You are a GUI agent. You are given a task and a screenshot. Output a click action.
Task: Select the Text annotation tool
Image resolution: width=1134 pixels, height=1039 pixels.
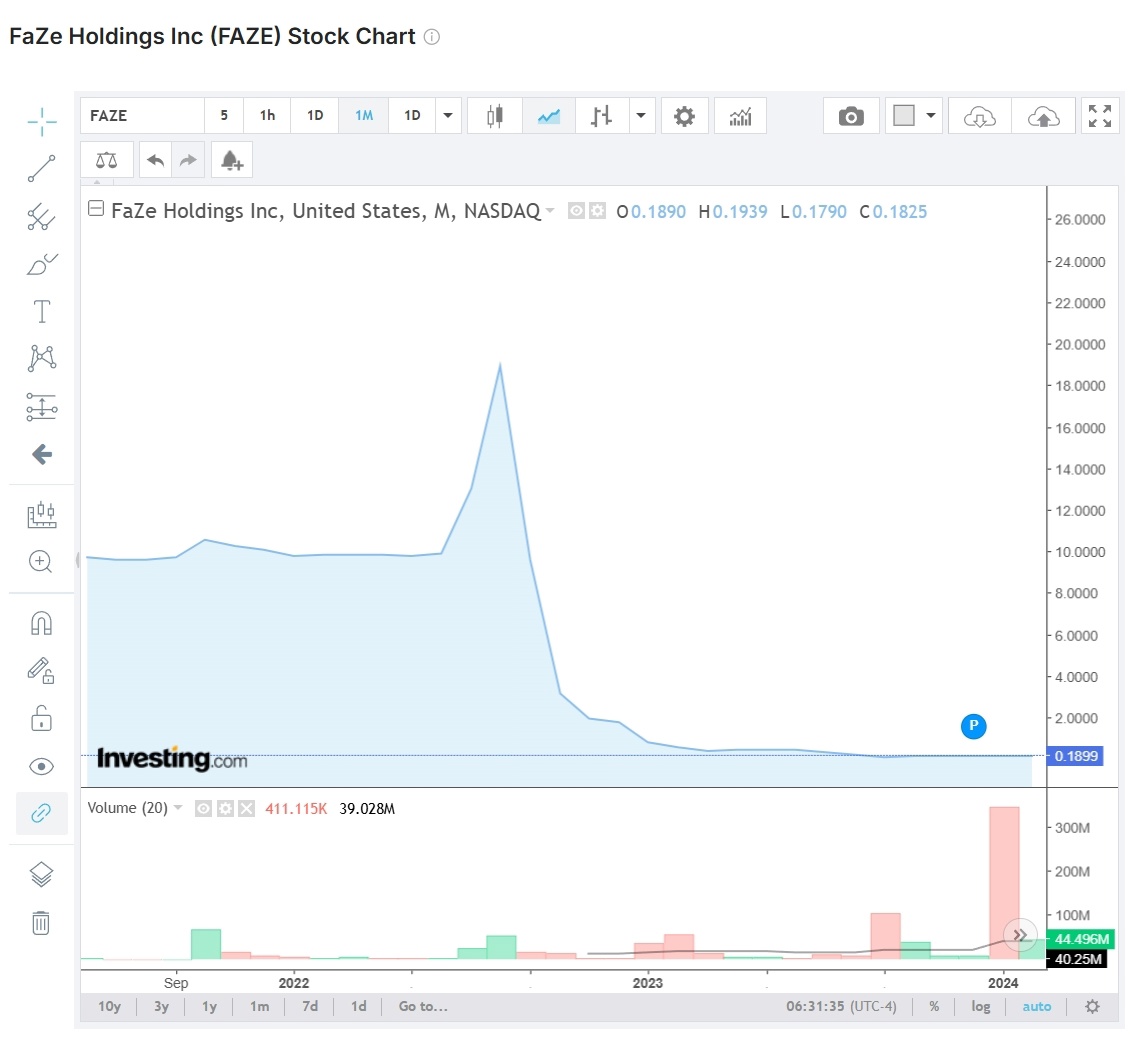[42, 312]
